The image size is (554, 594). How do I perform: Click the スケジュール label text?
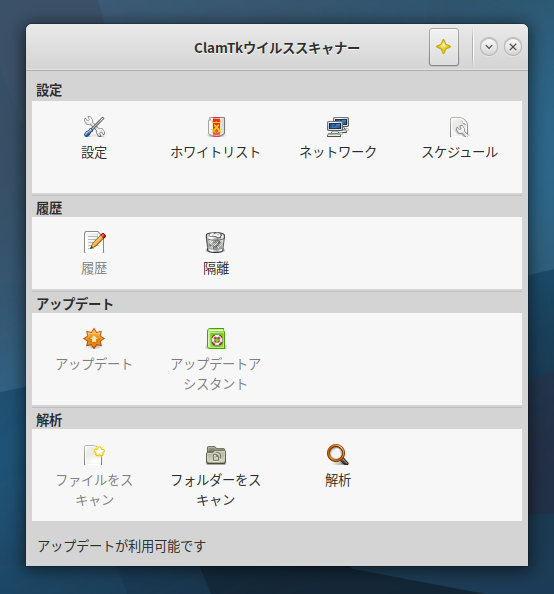(x=460, y=152)
